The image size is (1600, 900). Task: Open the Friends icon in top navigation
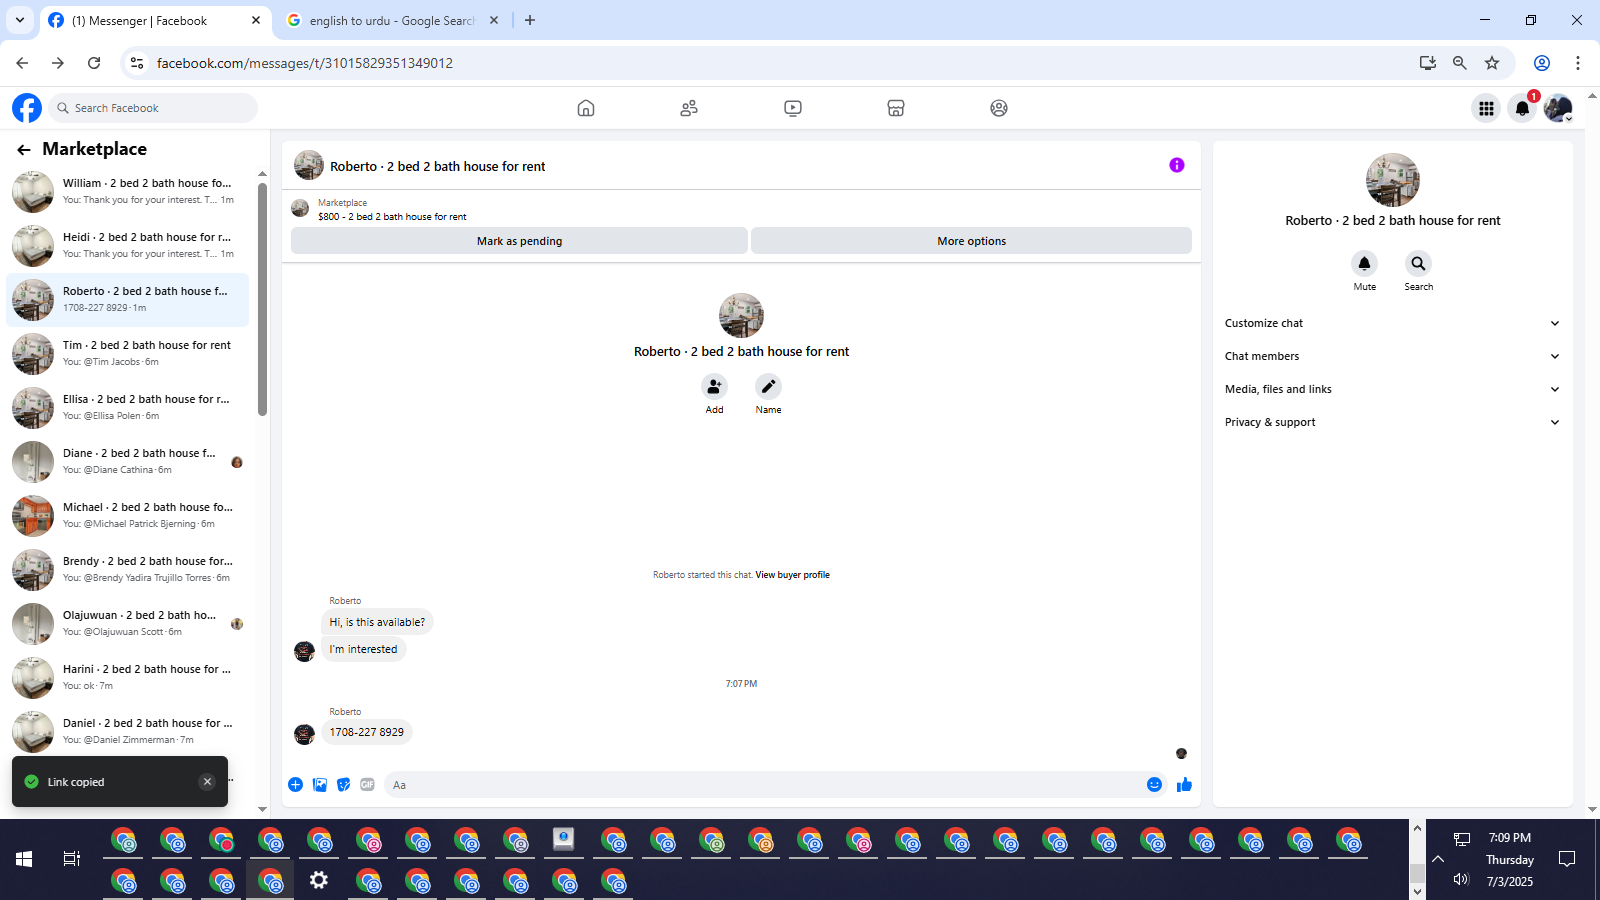[689, 108]
